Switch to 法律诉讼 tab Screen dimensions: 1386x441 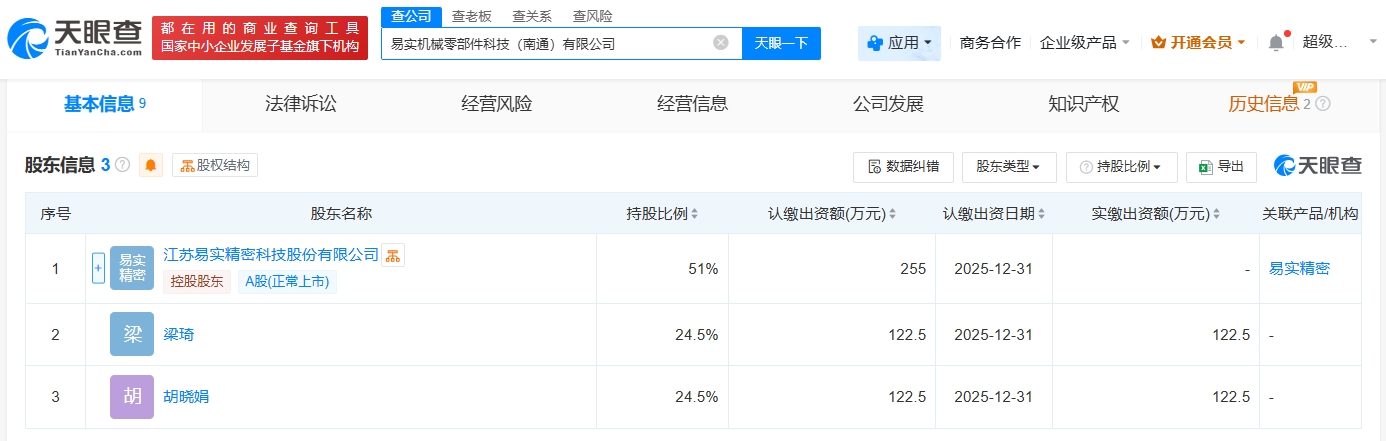coord(301,104)
